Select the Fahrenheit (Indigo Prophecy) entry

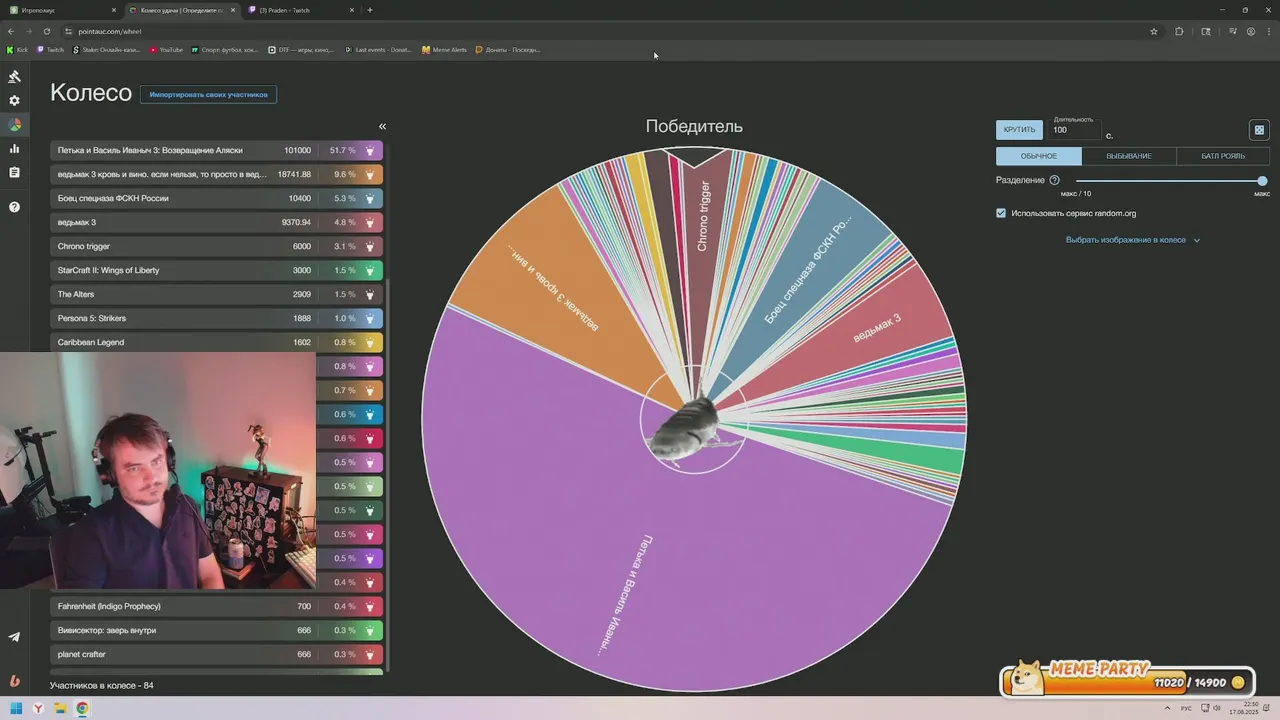216,606
